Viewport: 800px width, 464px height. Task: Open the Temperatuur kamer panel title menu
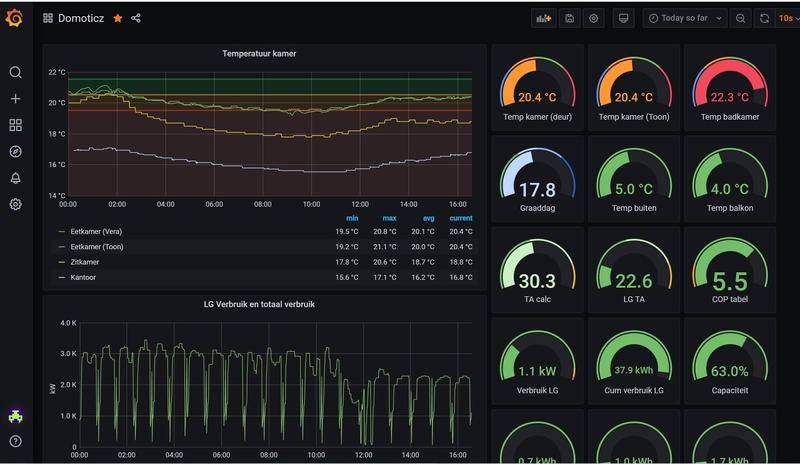click(259, 54)
